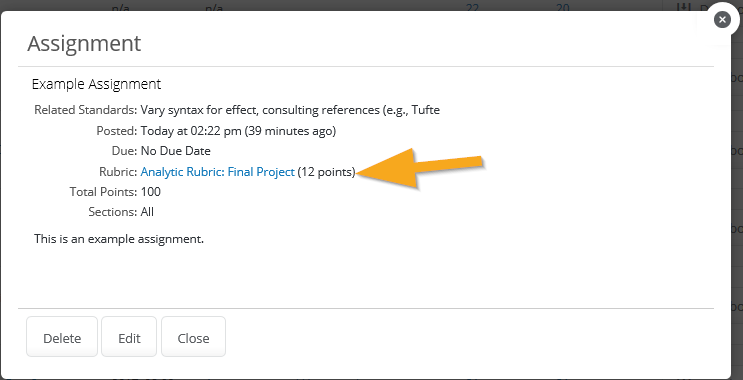Open the Edit button for the assignment

(129, 337)
